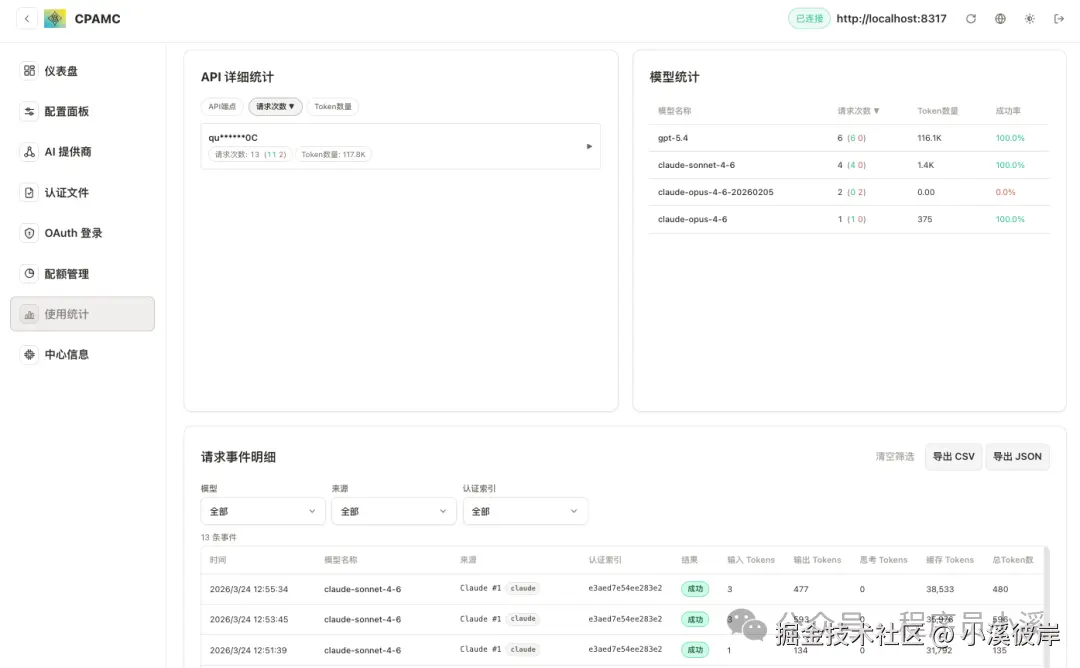This screenshot has height=668, width=1080.
Task: Click 清空筛选 to clear filters
Action: click(895, 457)
